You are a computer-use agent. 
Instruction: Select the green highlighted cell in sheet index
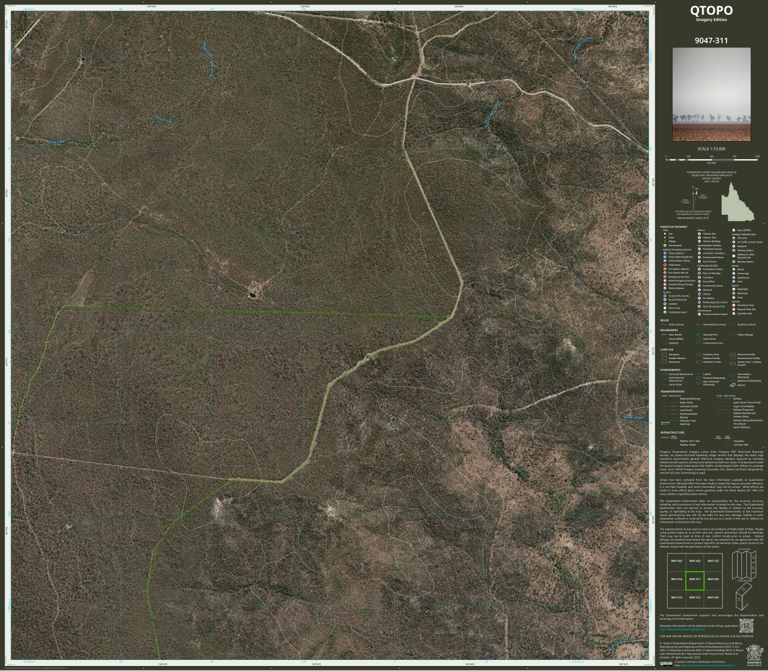pyautogui.click(x=695, y=581)
